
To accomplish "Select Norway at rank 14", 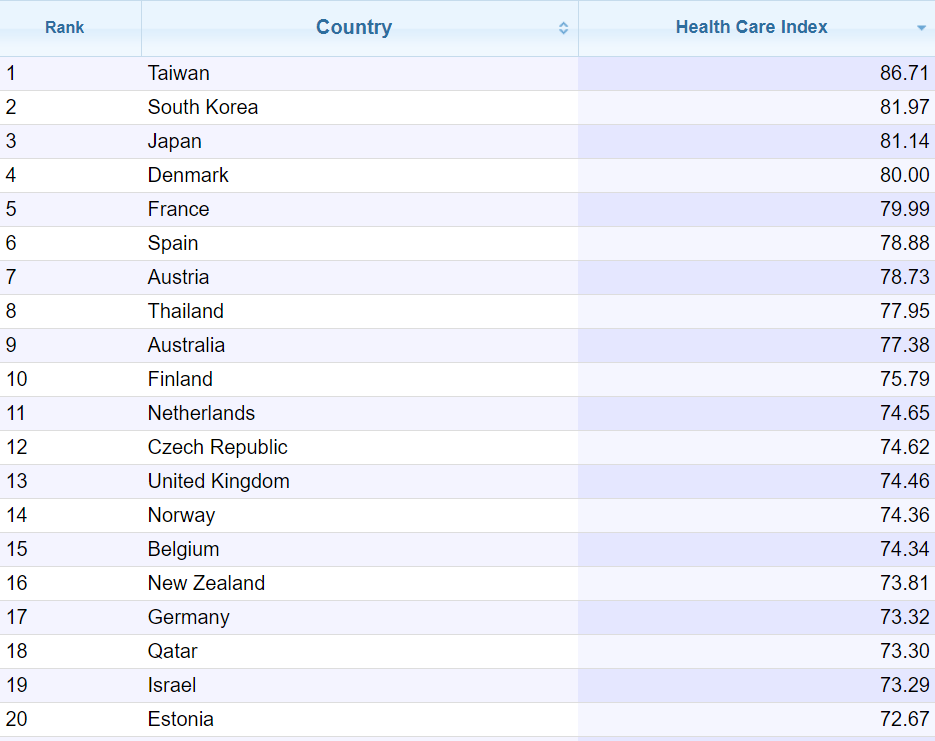I will pos(181,515).
